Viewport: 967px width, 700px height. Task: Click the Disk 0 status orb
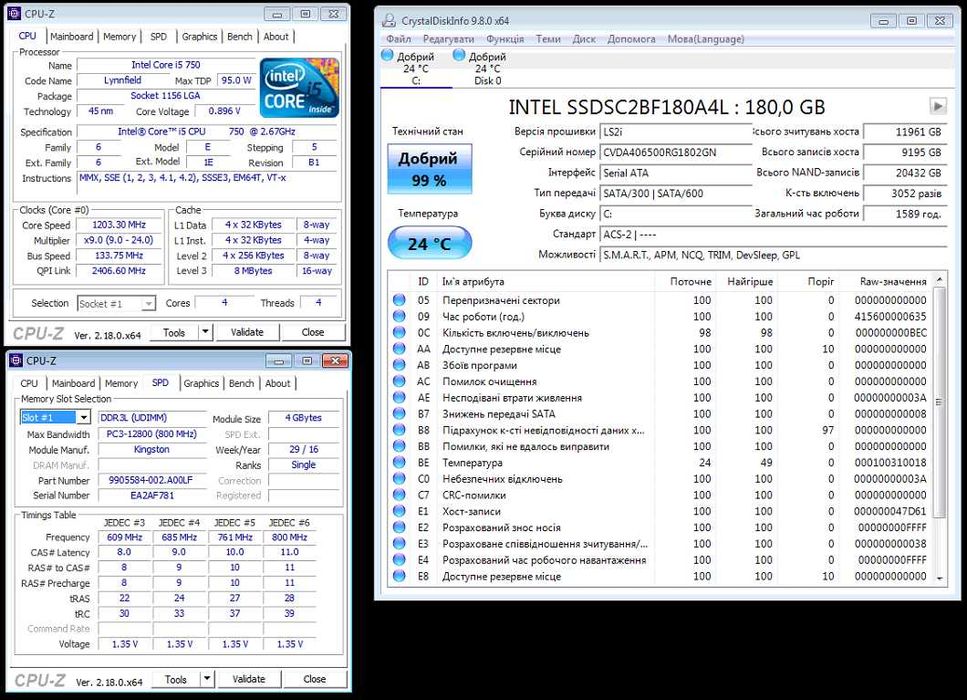coord(459,55)
